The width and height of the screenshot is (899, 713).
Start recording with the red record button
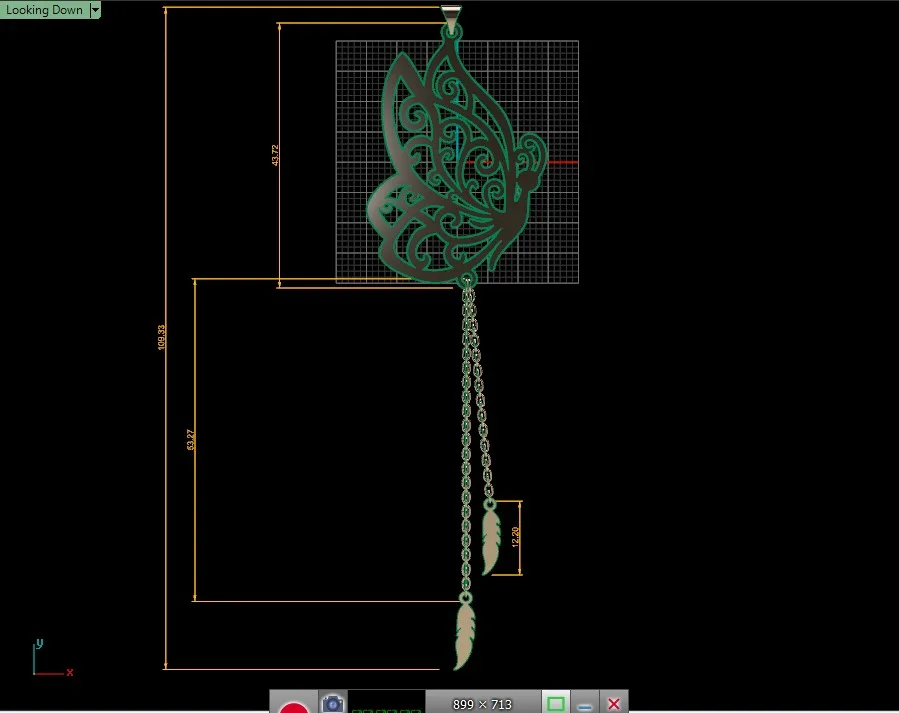[294, 705]
